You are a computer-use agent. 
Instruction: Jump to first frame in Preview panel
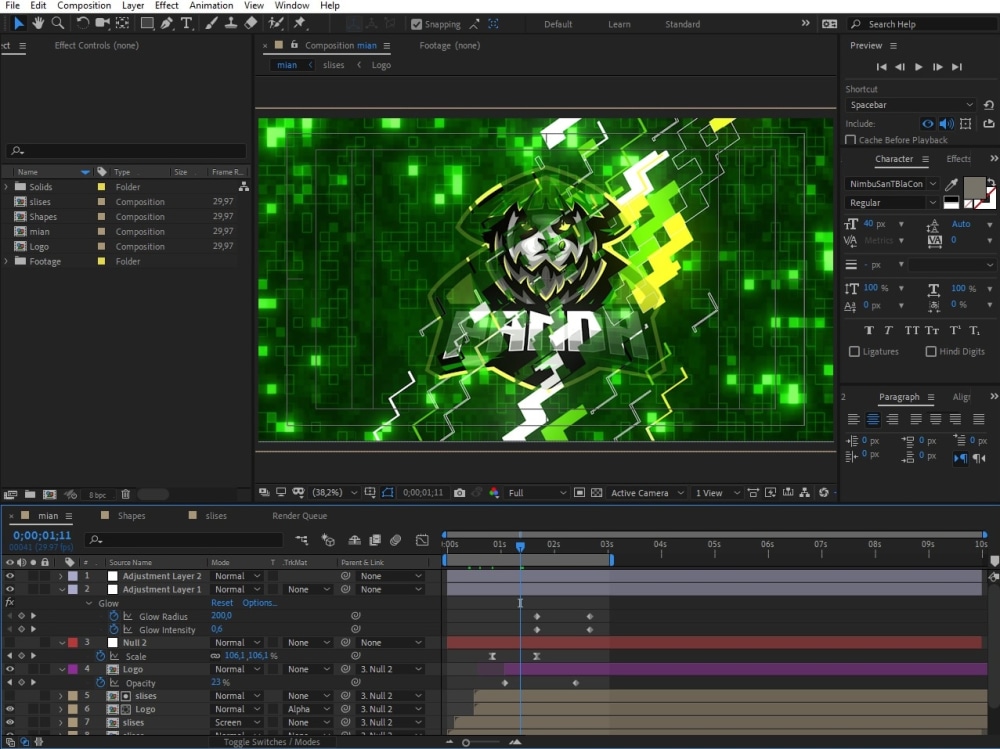click(x=881, y=66)
